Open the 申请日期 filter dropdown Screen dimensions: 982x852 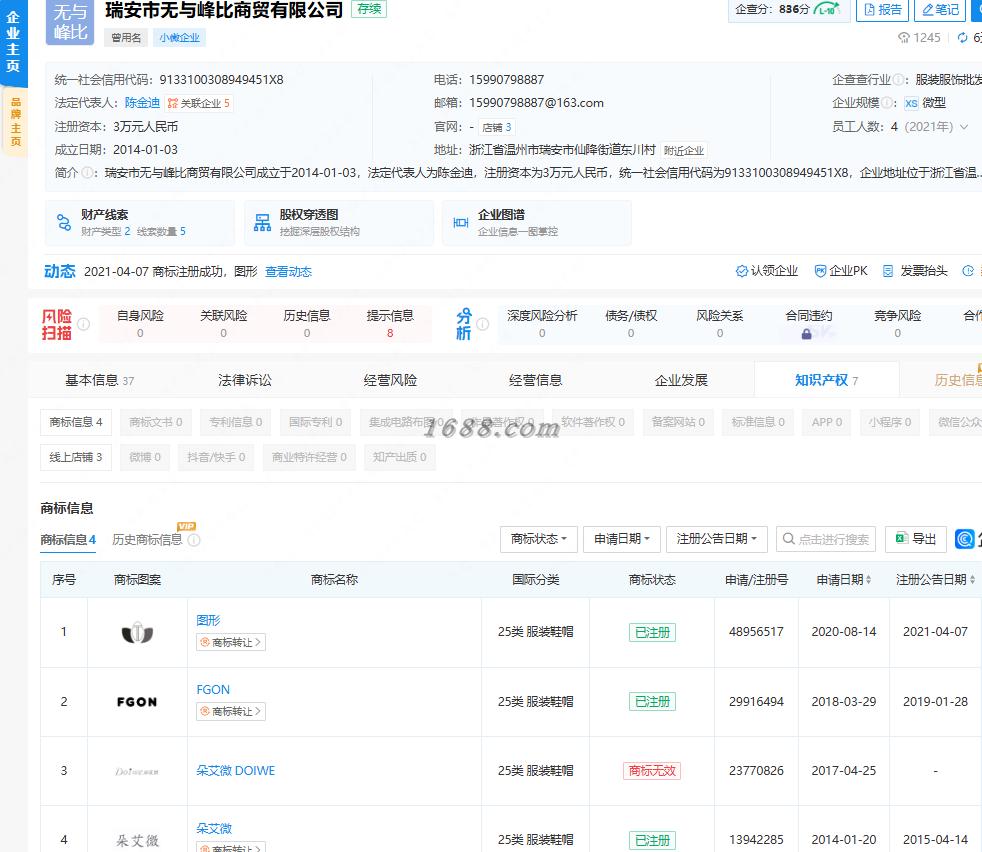coord(622,539)
